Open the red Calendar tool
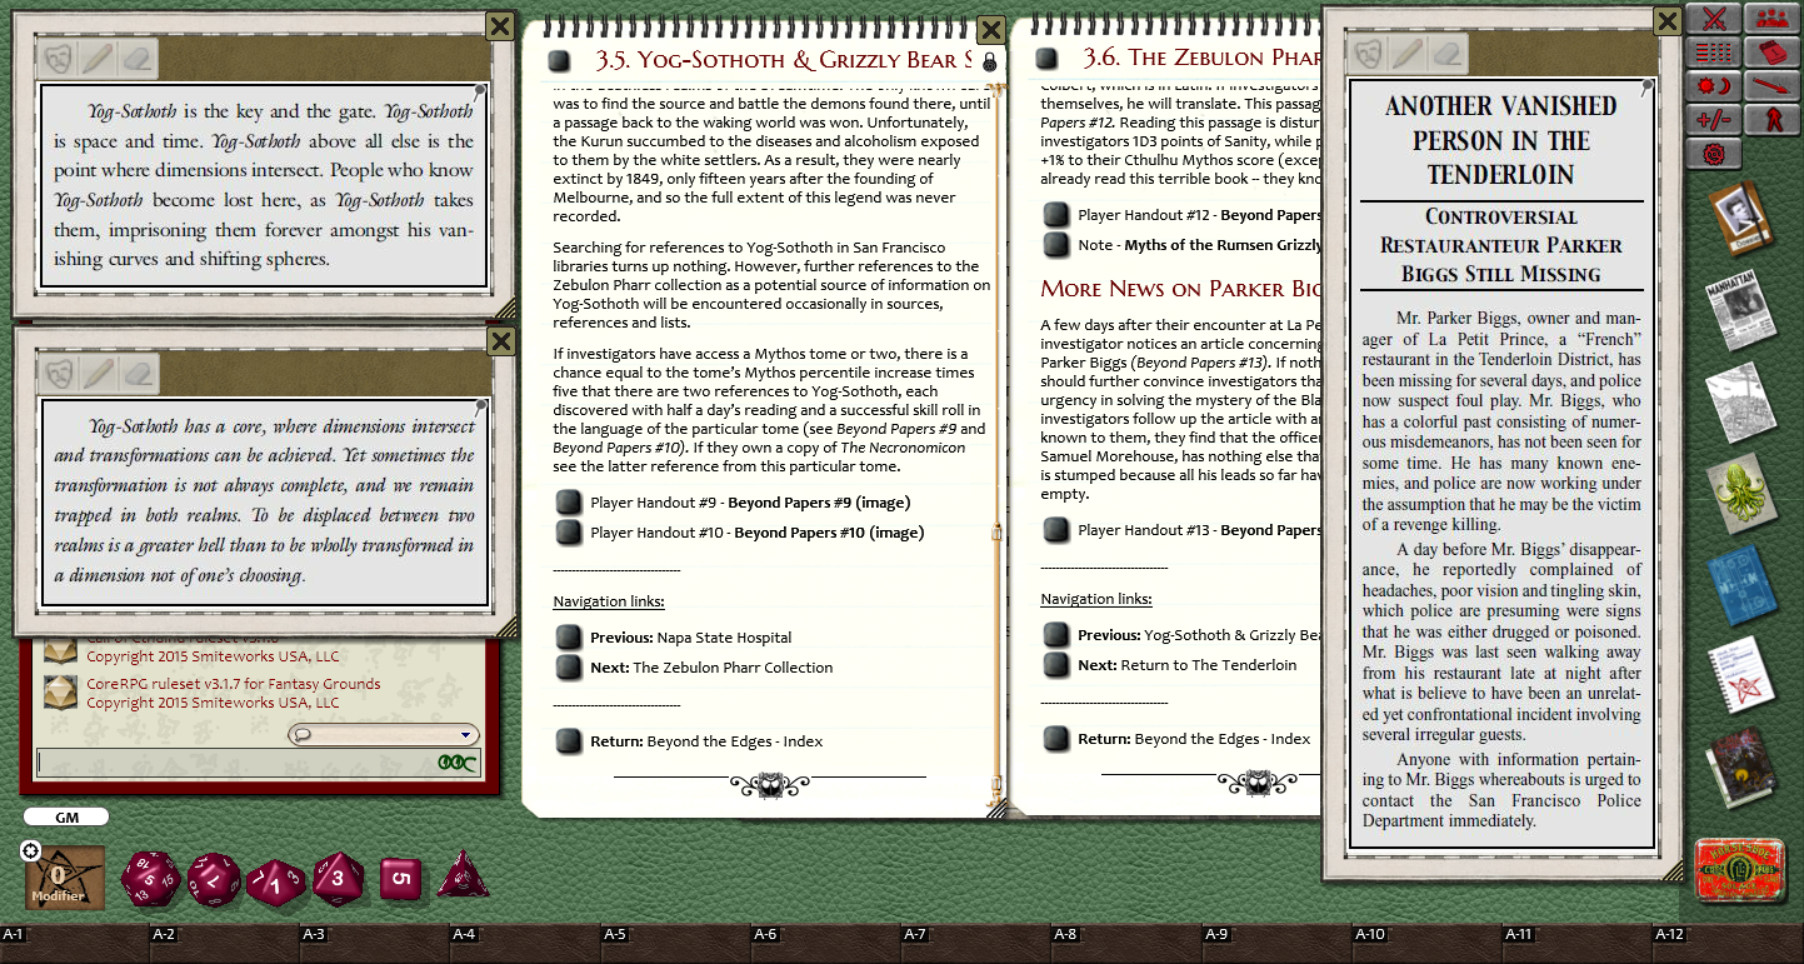Viewport: 1804px width, 964px height. pyautogui.click(x=1771, y=52)
